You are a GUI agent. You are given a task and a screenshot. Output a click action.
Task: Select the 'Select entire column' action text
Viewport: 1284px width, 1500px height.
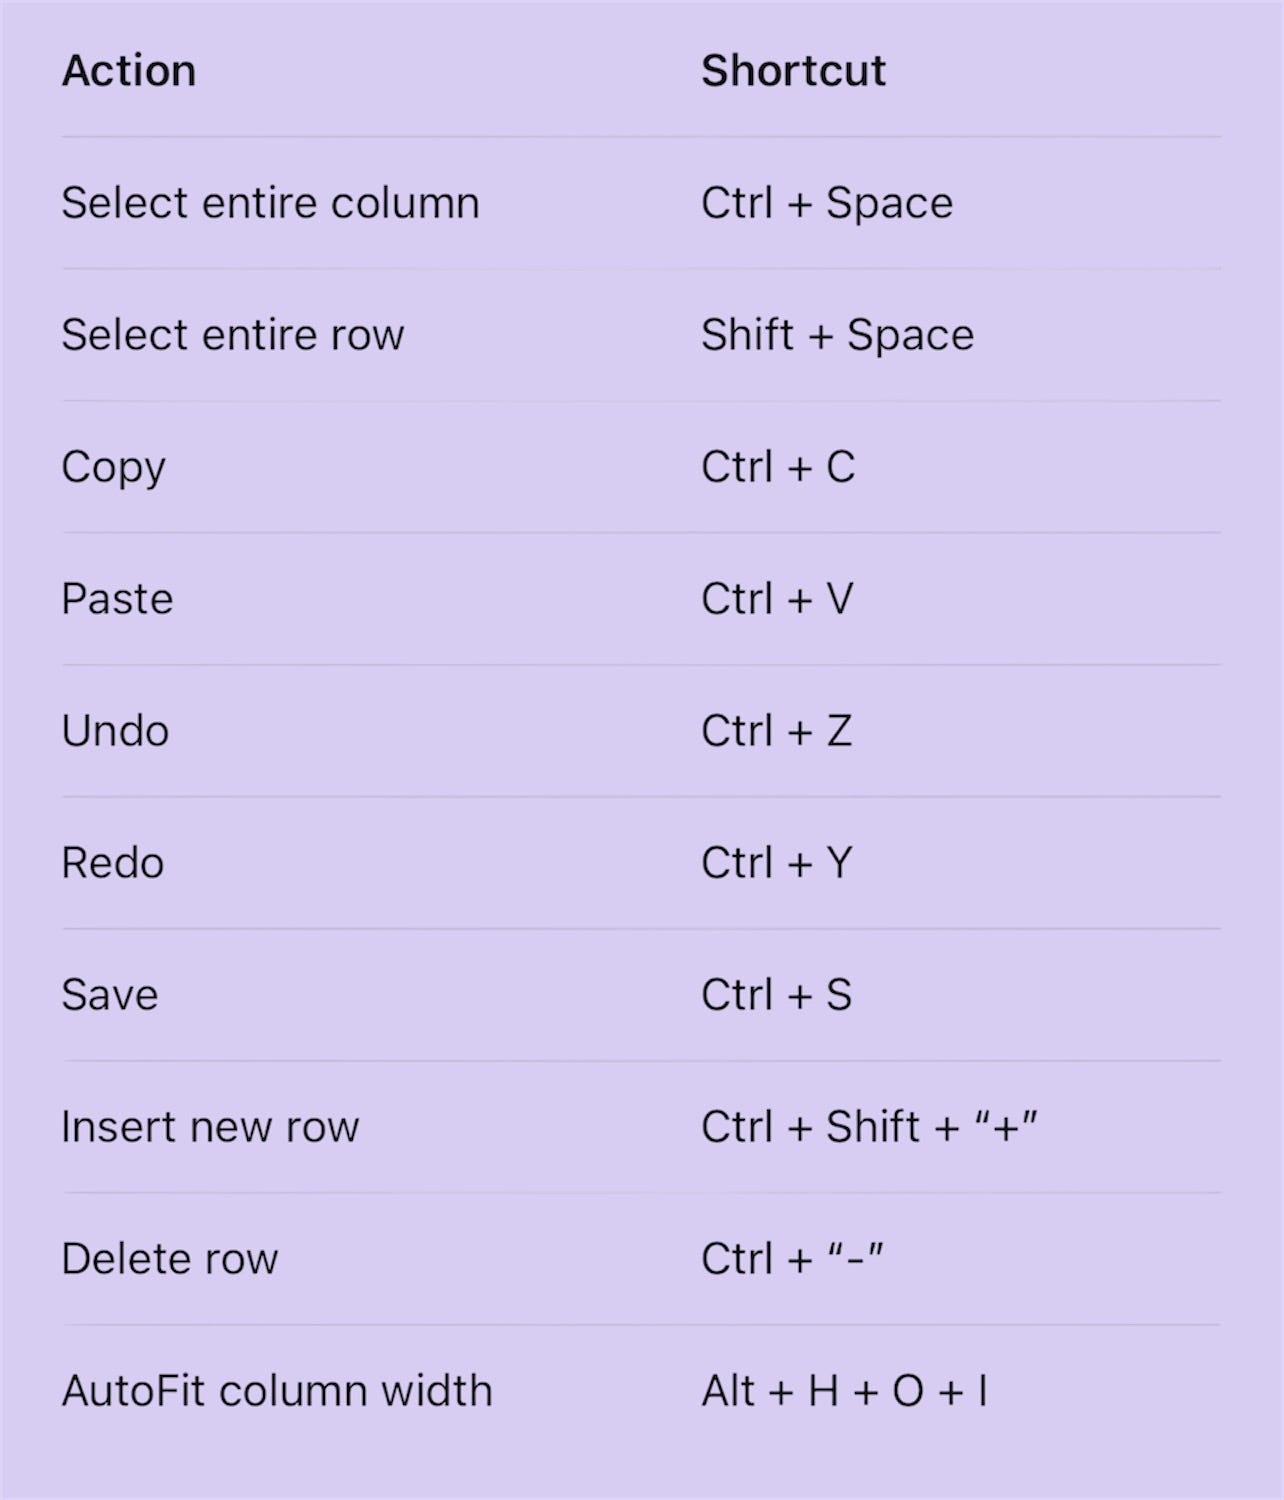click(x=271, y=203)
